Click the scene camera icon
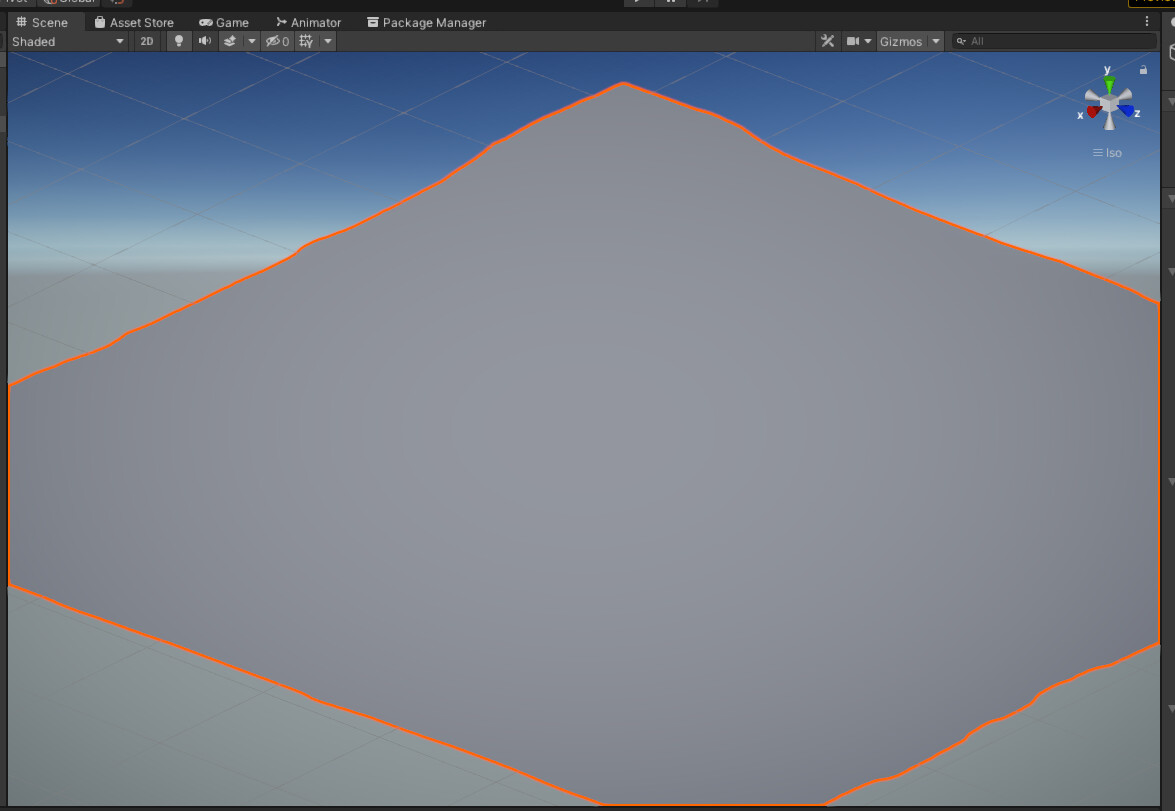Image resolution: width=1175 pixels, height=811 pixels. tap(855, 41)
